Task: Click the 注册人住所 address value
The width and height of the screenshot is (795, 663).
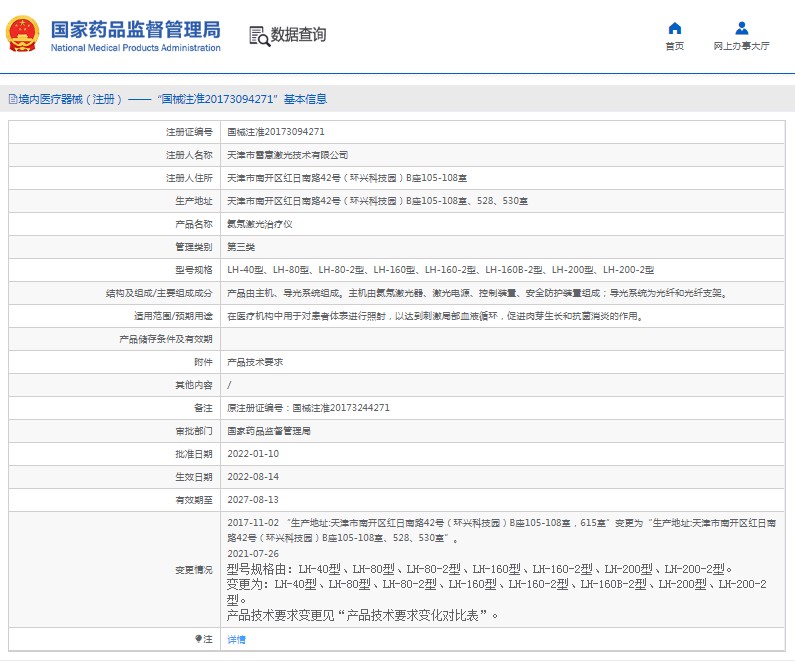Action: click(347, 178)
